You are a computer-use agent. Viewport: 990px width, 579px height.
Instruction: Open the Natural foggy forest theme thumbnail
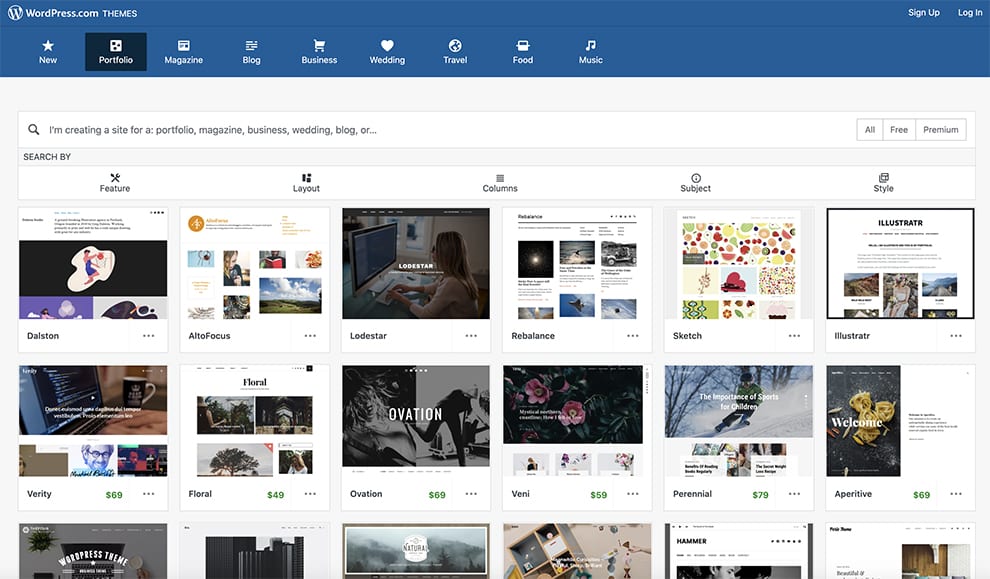pos(416,551)
